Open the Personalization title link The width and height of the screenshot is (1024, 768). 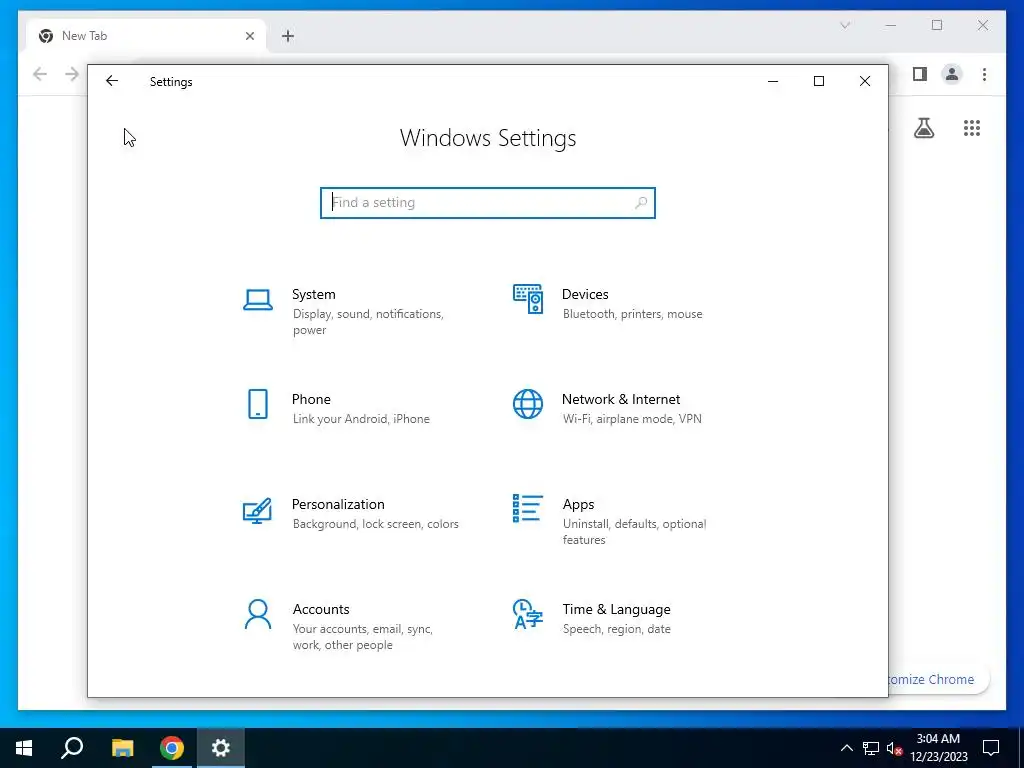338,505
